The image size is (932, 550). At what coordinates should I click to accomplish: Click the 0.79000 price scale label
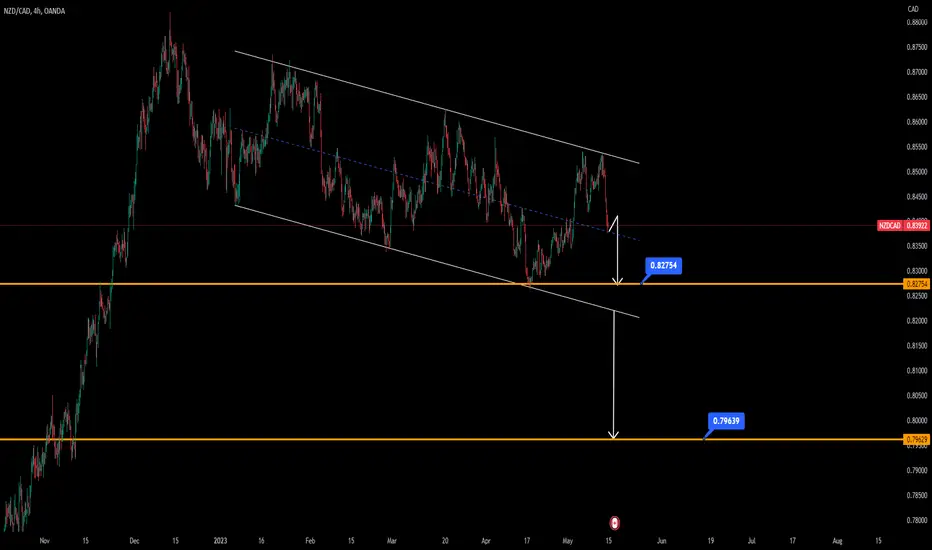click(x=917, y=470)
